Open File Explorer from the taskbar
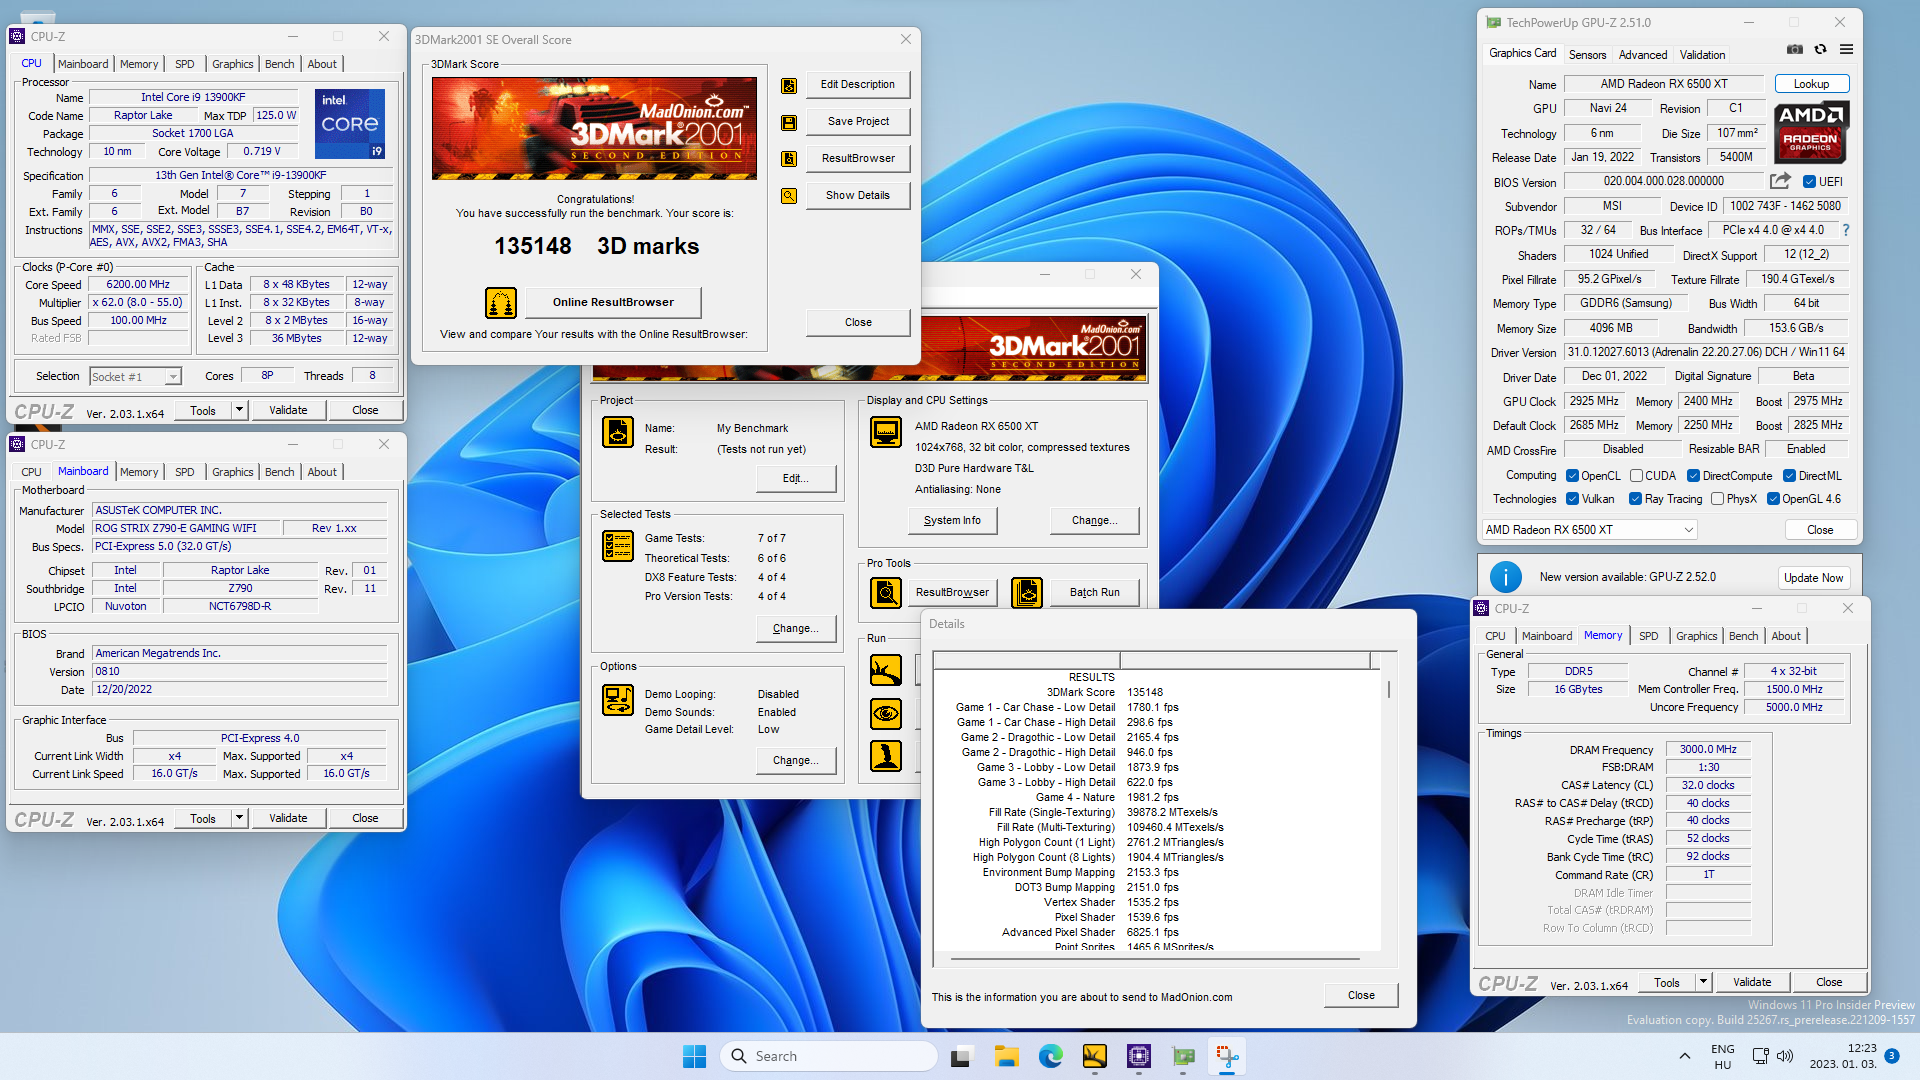Viewport: 1920px width, 1080px height. pos(1006,1056)
